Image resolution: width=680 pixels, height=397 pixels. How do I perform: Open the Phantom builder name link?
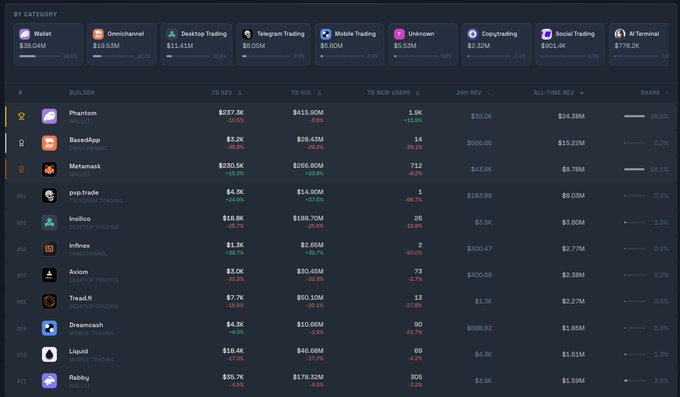click(83, 113)
